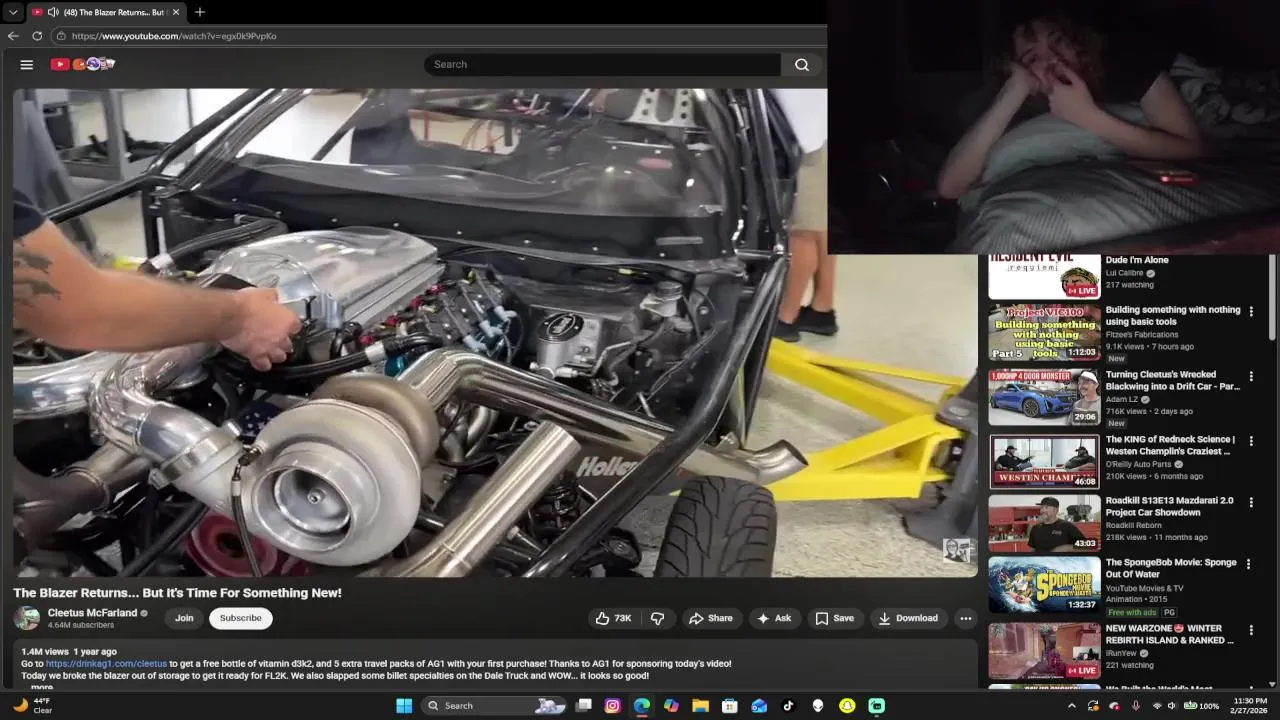Open Task View from taskbar
This screenshot has width=1280, height=720.
click(584, 706)
